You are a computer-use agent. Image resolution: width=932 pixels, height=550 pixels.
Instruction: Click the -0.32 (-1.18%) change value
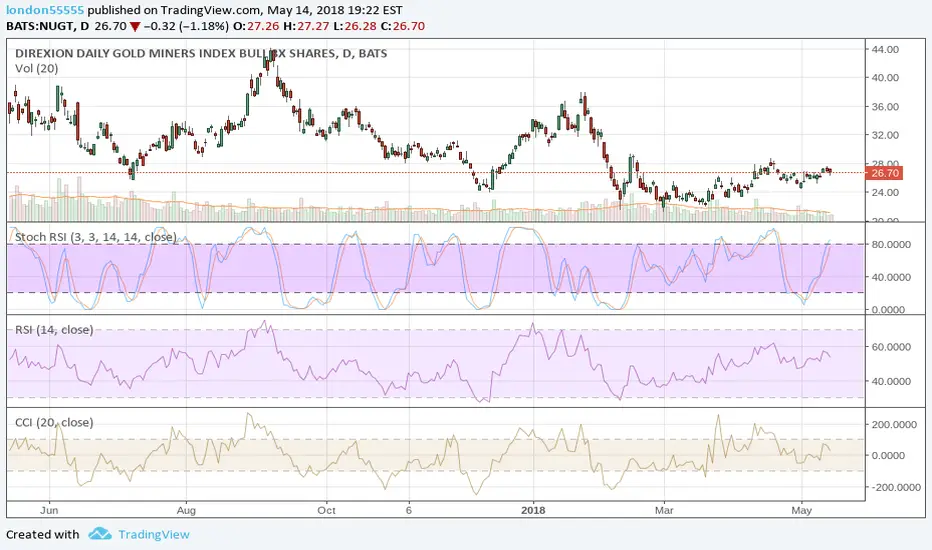(187, 26)
